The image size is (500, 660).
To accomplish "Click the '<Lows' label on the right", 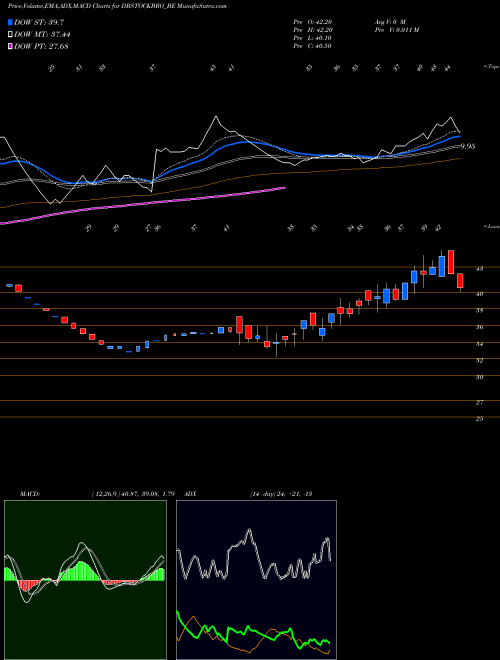I will click(x=491, y=226).
